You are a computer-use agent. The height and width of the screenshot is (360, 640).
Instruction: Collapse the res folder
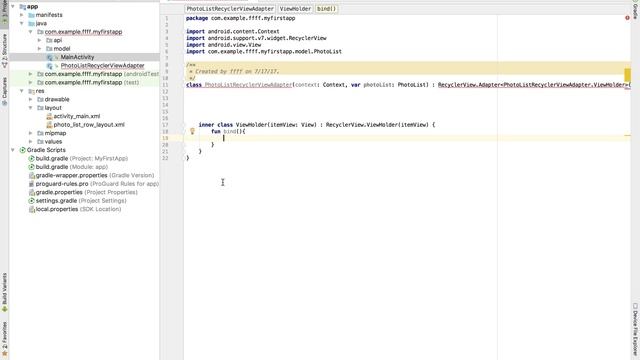point(22,91)
